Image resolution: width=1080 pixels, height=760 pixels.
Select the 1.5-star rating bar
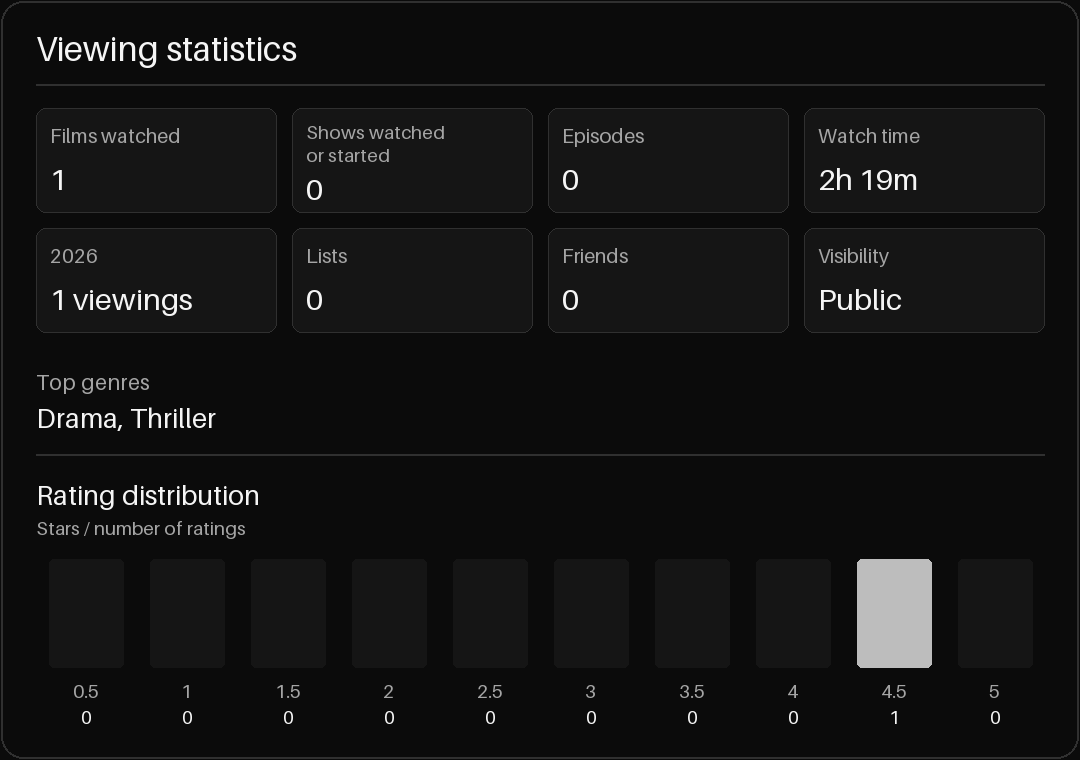pos(288,613)
